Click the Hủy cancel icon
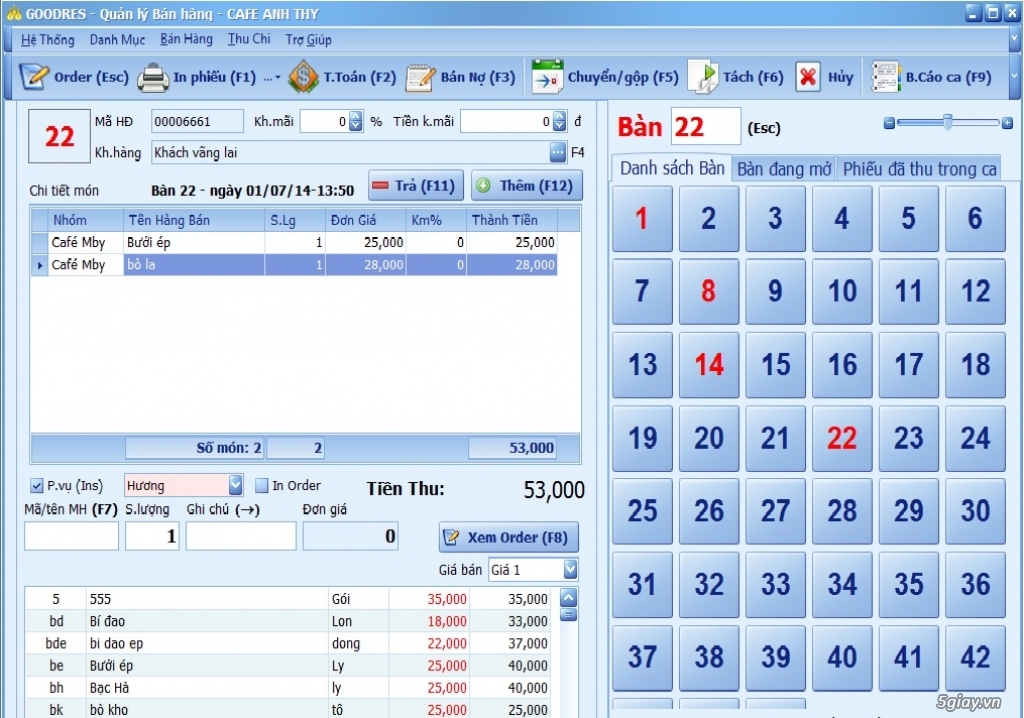This screenshot has width=1024, height=718. 808,77
